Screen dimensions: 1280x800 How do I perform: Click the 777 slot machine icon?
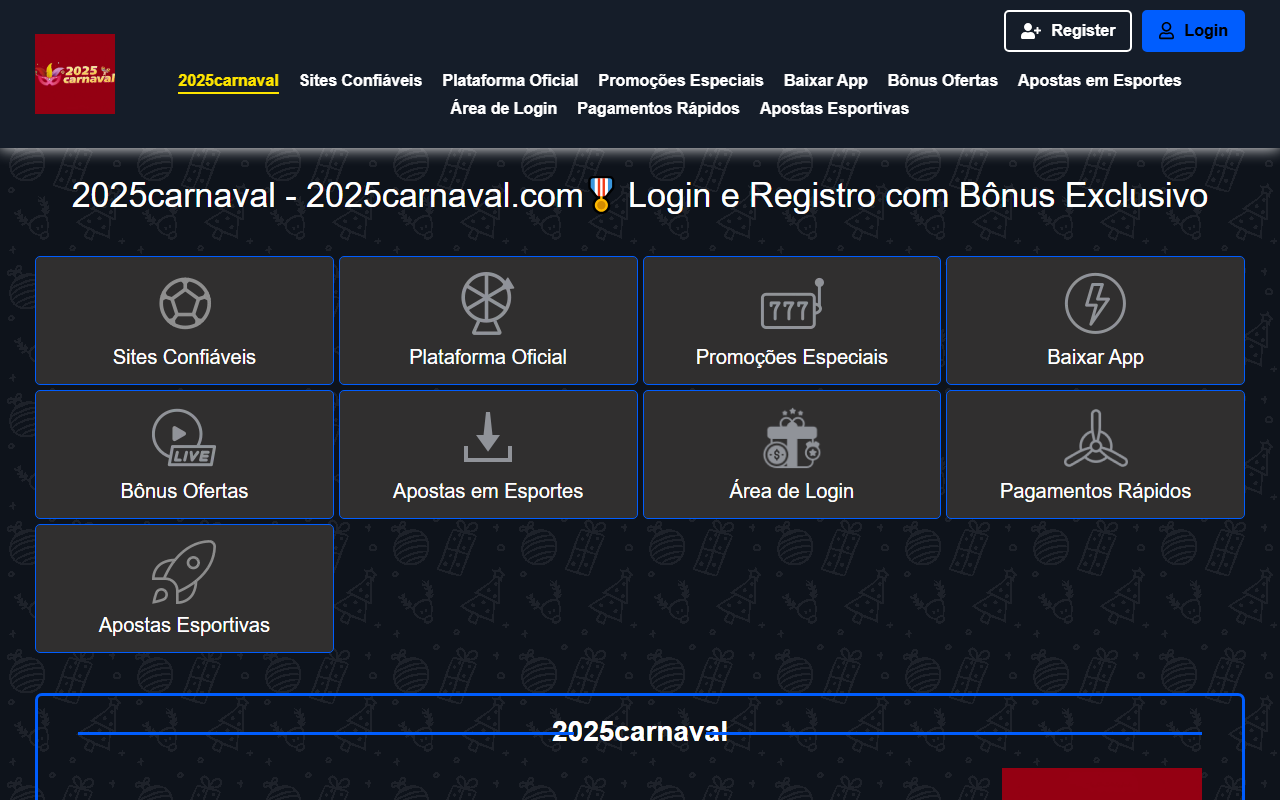point(791,304)
